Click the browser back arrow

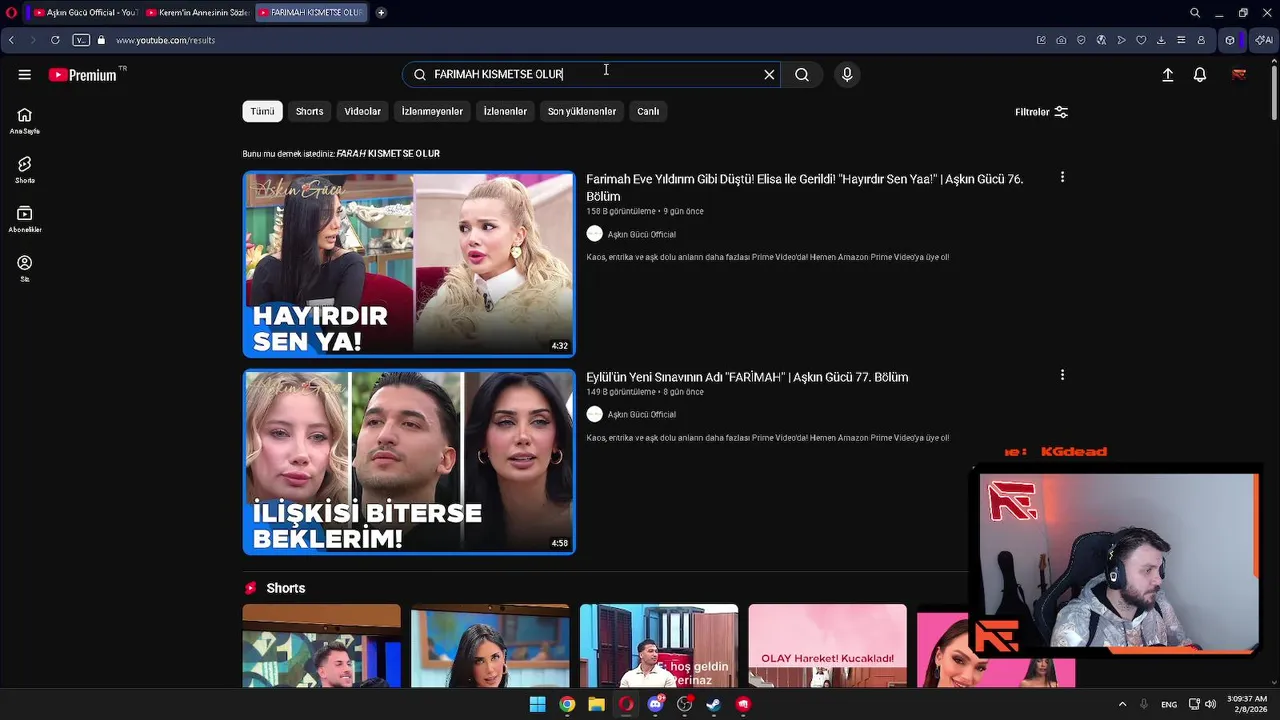tap(11, 40)
